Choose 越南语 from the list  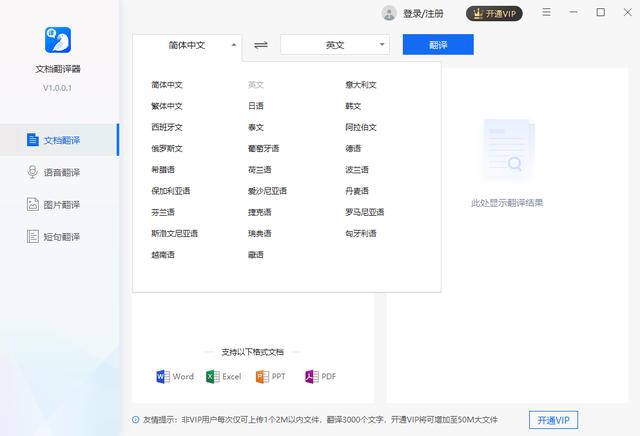pyautogui.click(x=163, y=255)
